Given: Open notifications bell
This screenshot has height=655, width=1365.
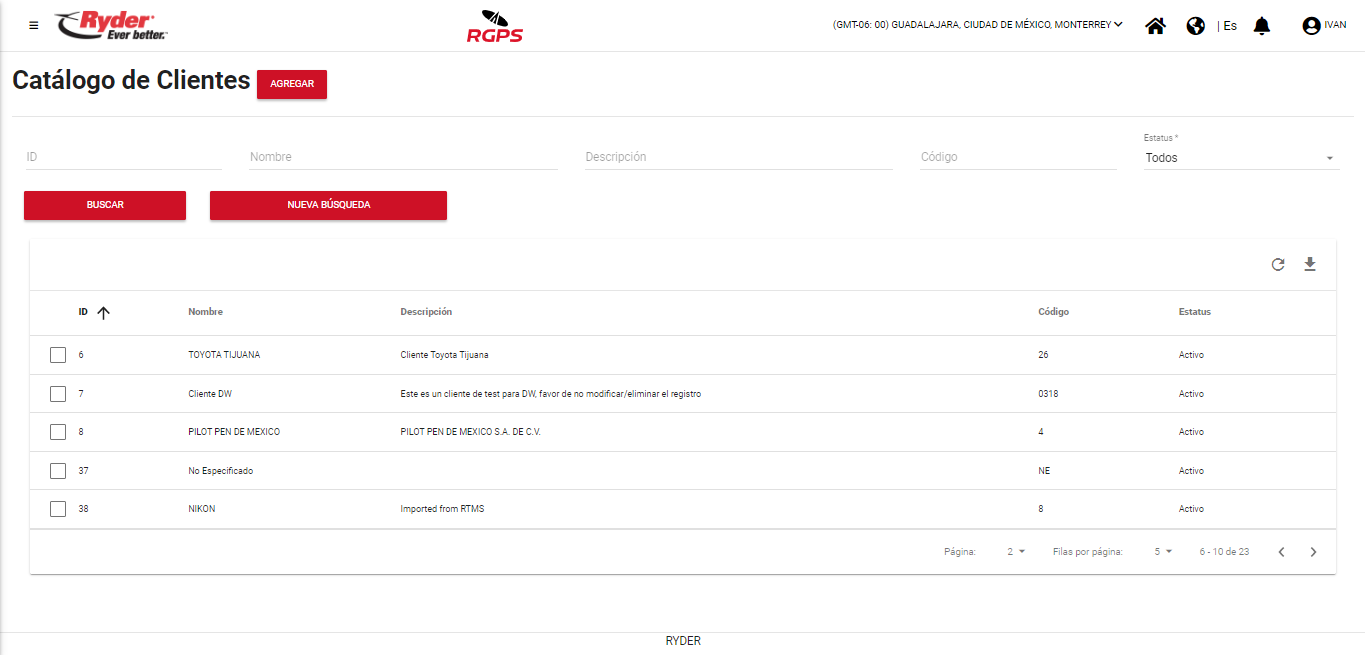Looking at the screenshot, I should point(1262,26).
